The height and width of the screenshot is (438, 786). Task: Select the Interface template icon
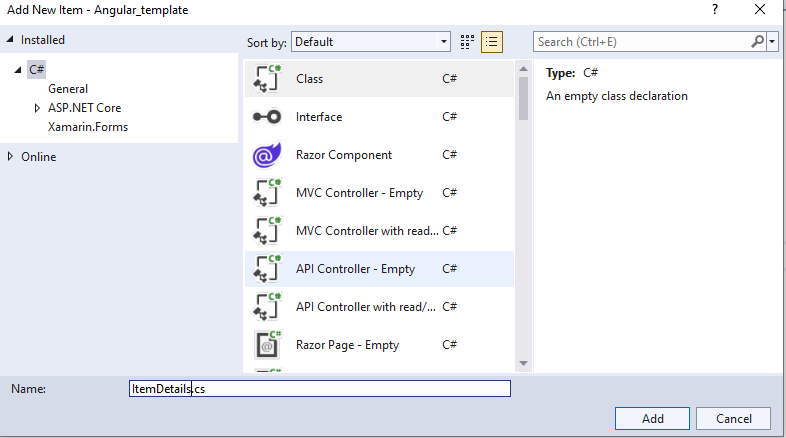tap(267, 117)
